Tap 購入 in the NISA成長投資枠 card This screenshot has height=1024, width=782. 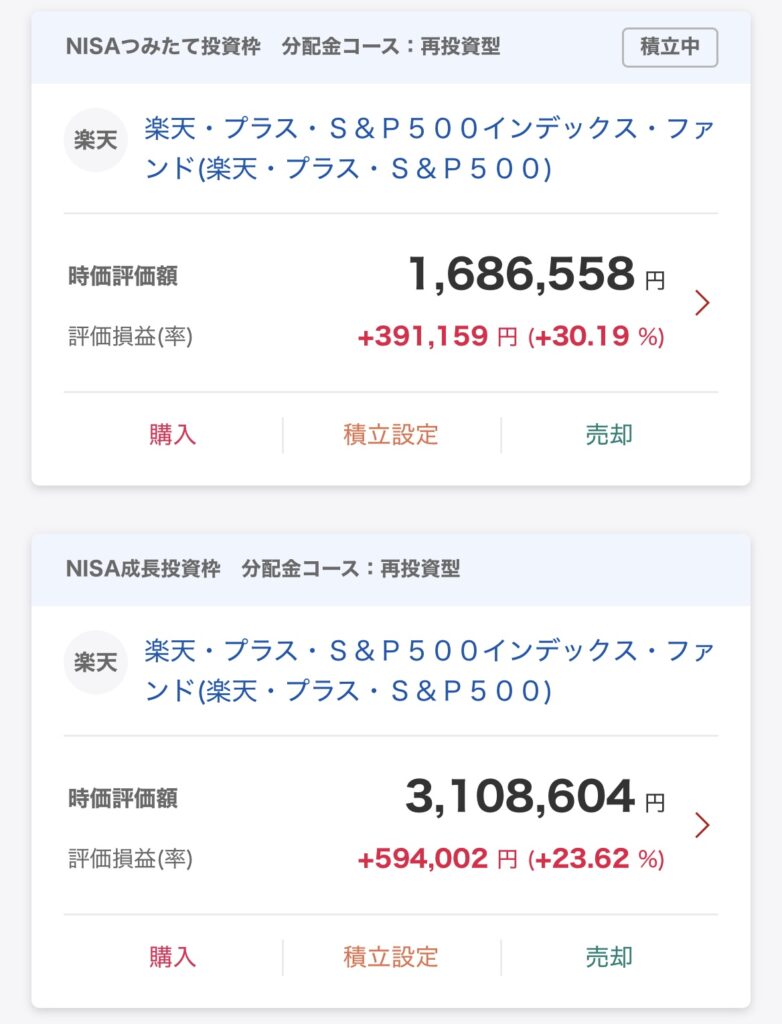click(x=173, y=957)
